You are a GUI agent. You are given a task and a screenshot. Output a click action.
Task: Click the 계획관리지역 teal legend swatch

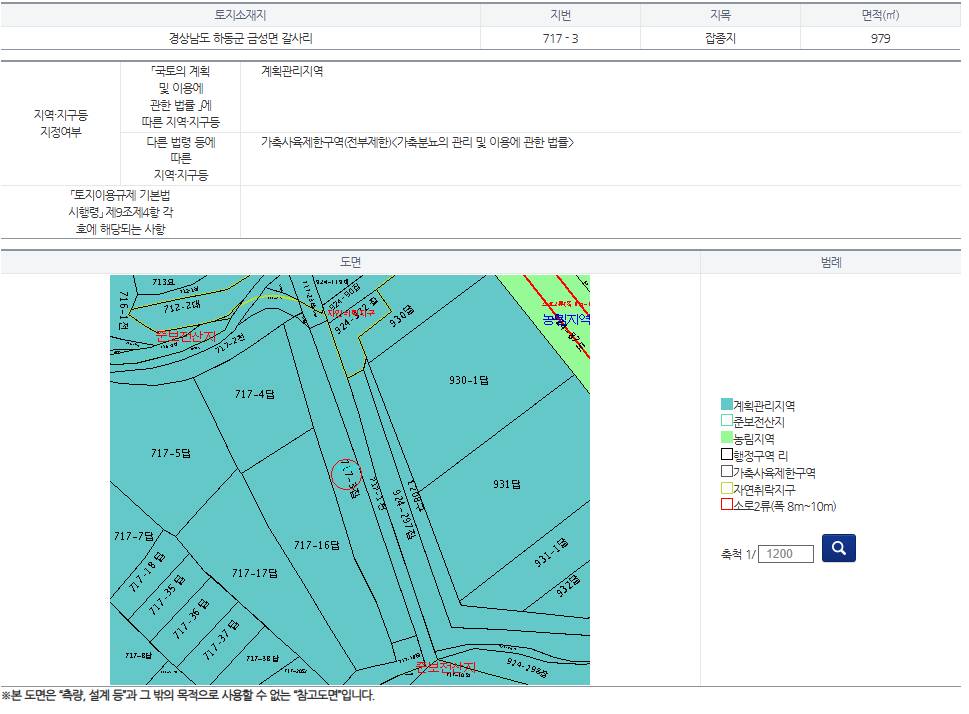coord(727,404)
